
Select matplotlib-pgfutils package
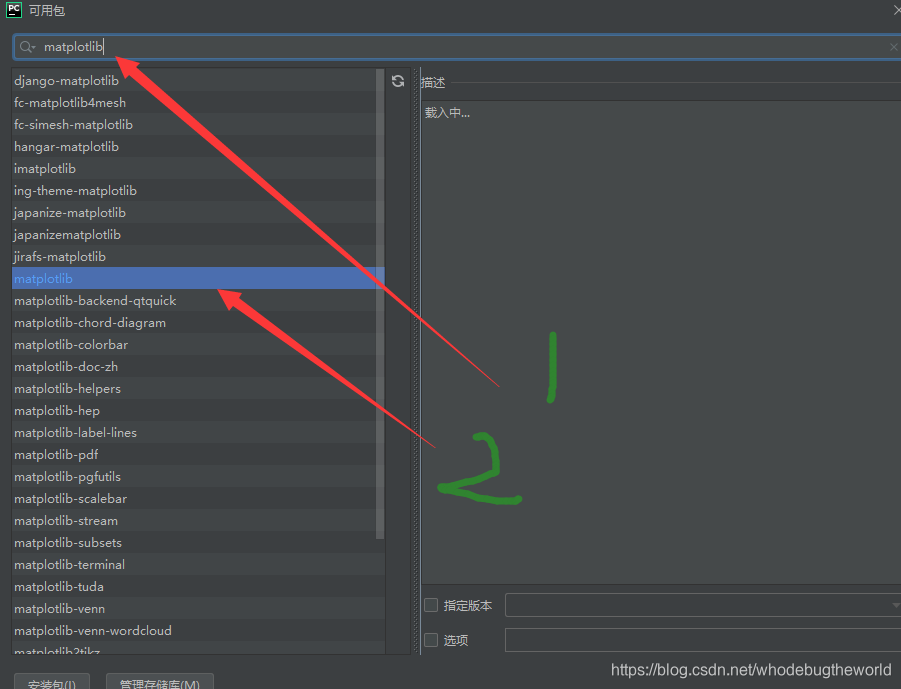point(198,476)
